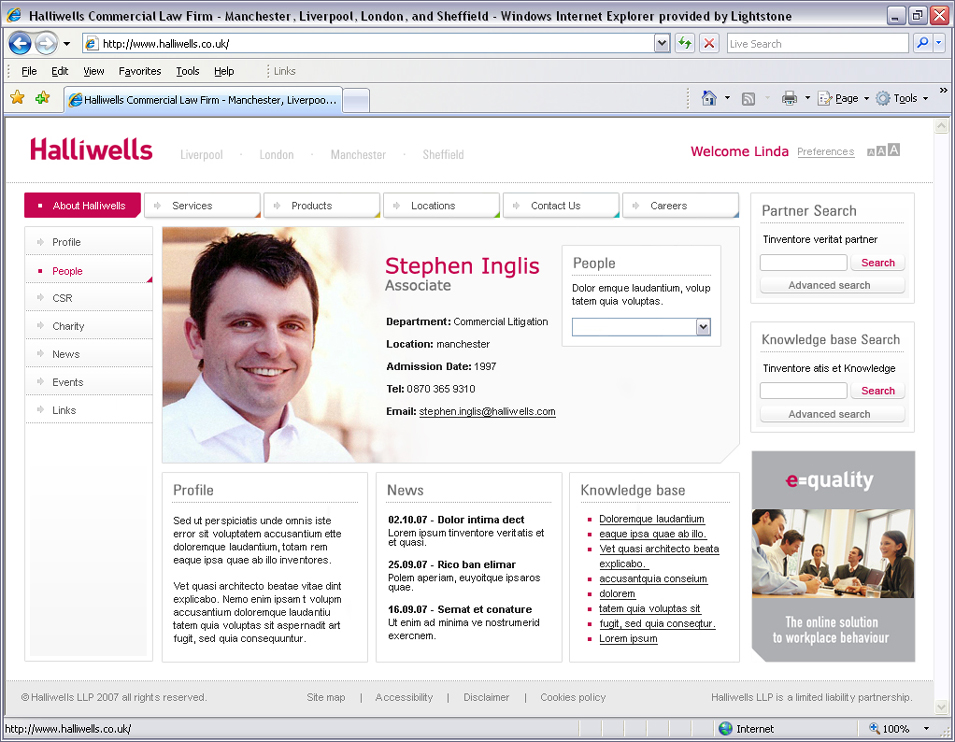Click the Sheffield office link
The width and height of the screenshot is (955, 742).
[x=443, y=155]
